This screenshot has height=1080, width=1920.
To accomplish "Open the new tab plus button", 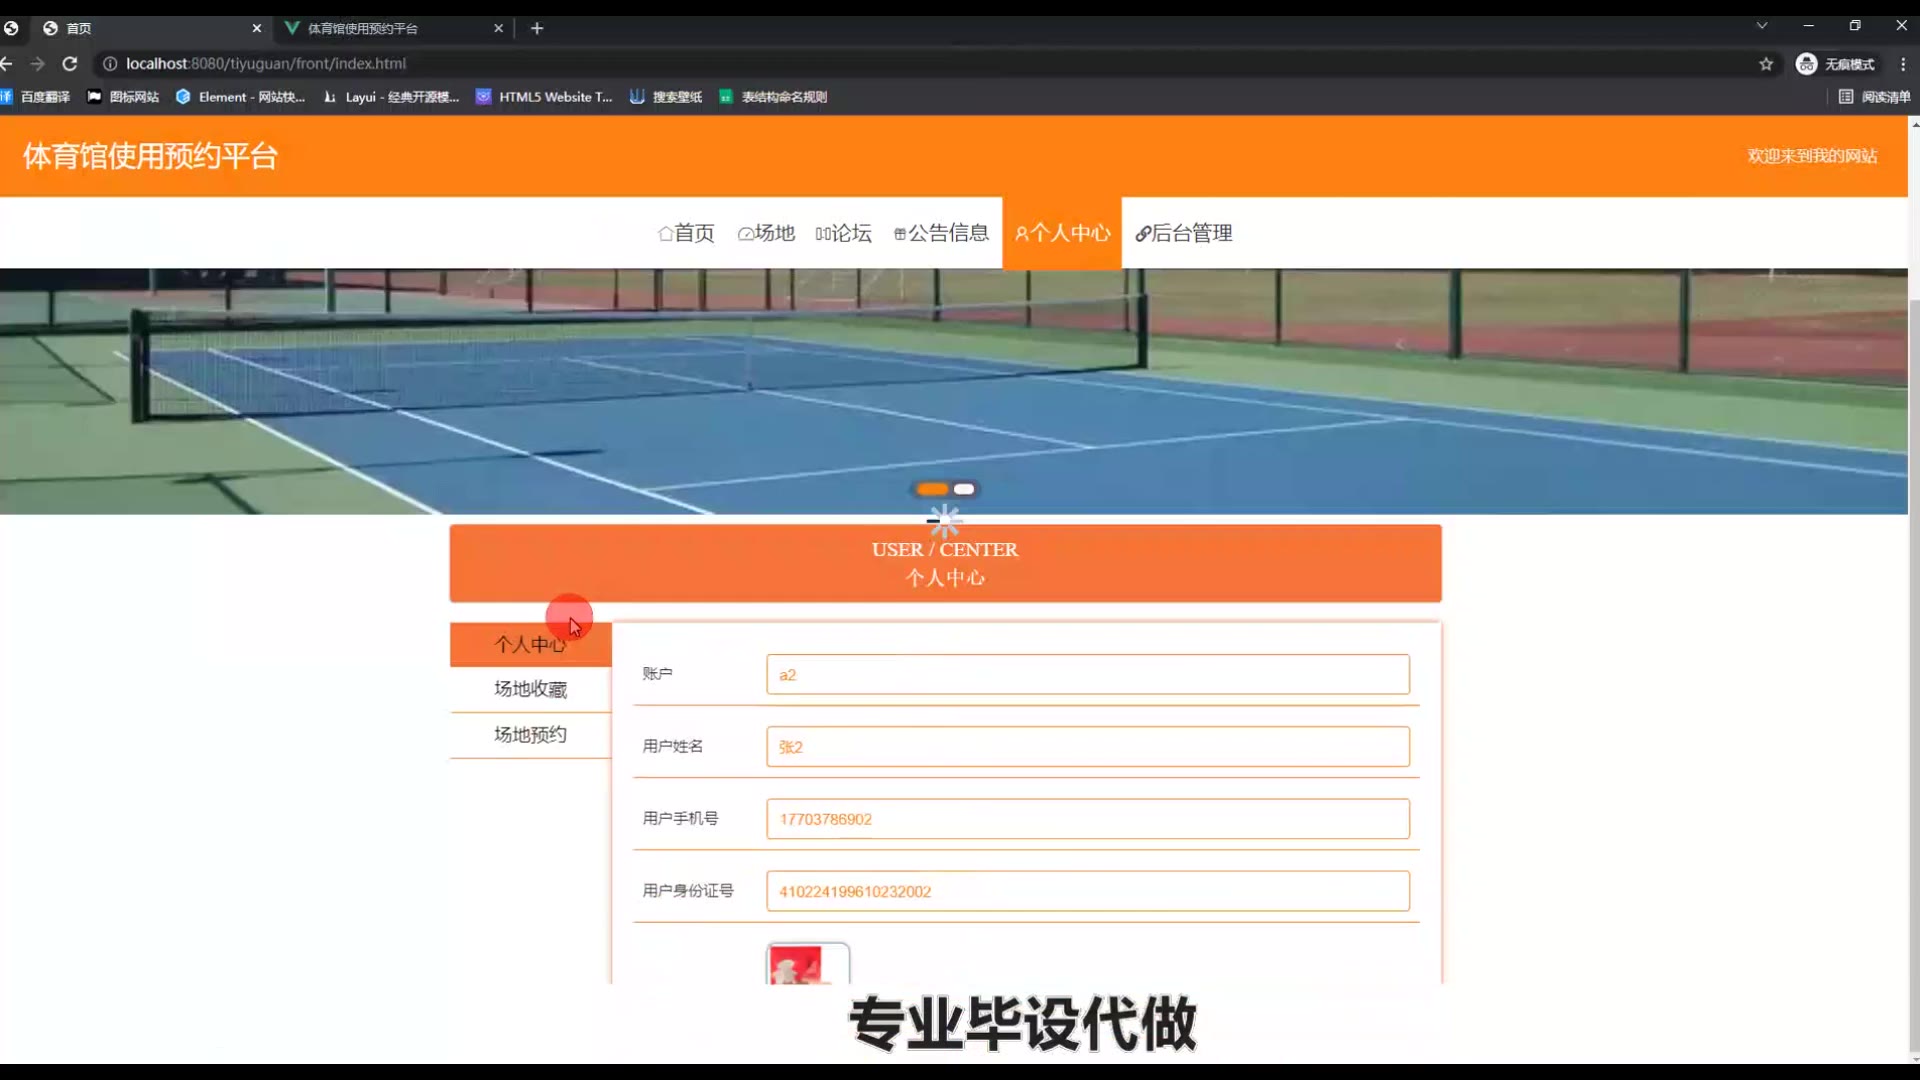I will pos(537,28).
